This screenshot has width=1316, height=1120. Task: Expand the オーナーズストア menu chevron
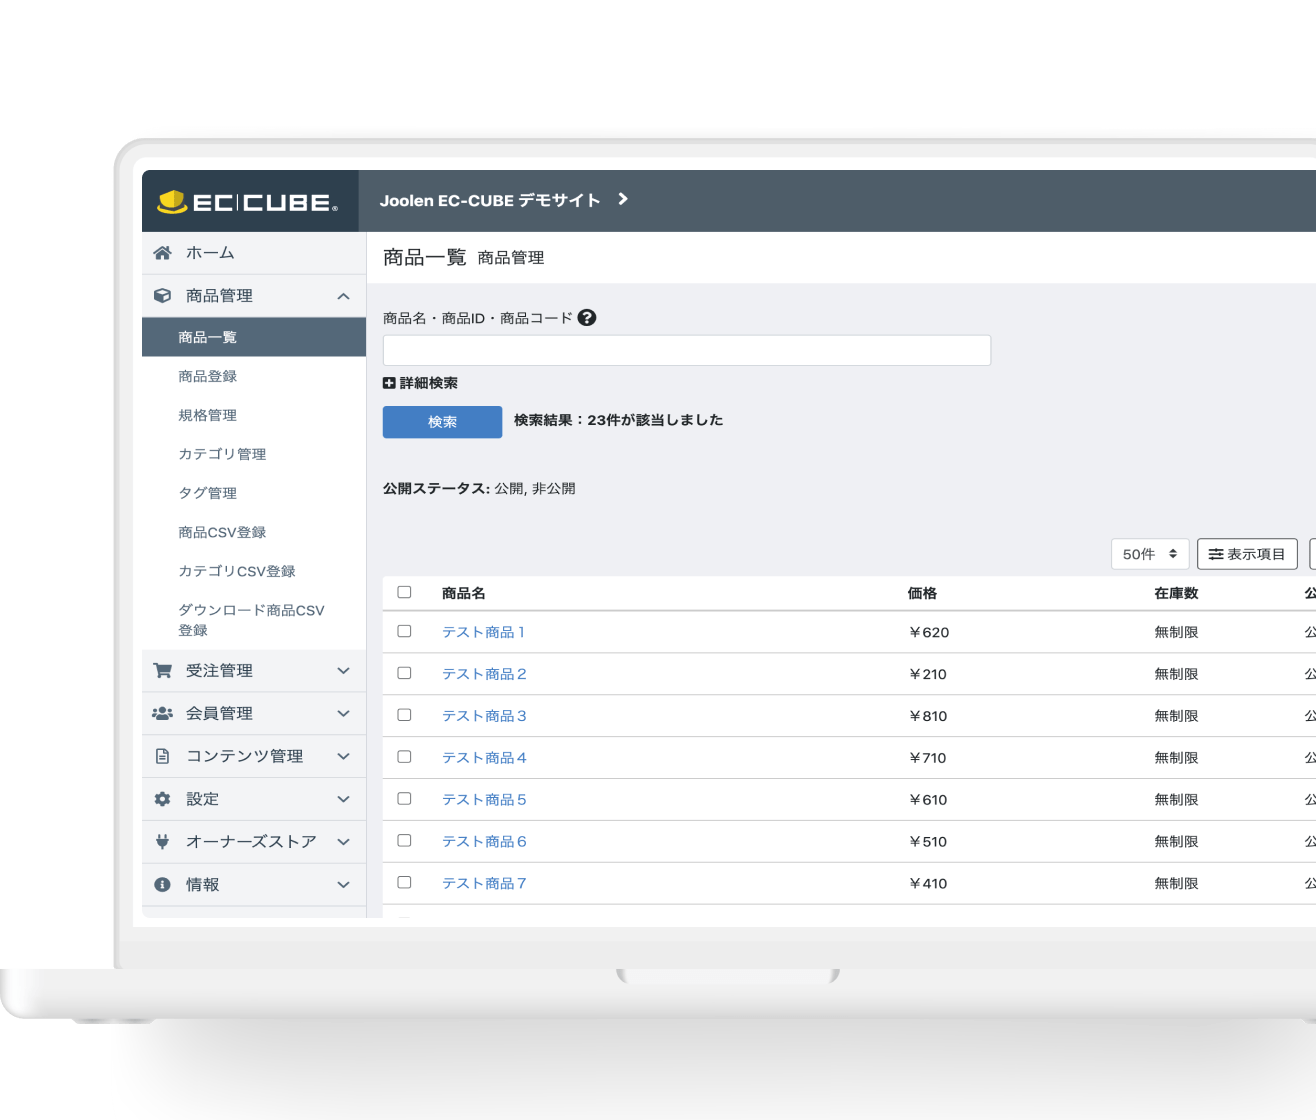(343, 842)
